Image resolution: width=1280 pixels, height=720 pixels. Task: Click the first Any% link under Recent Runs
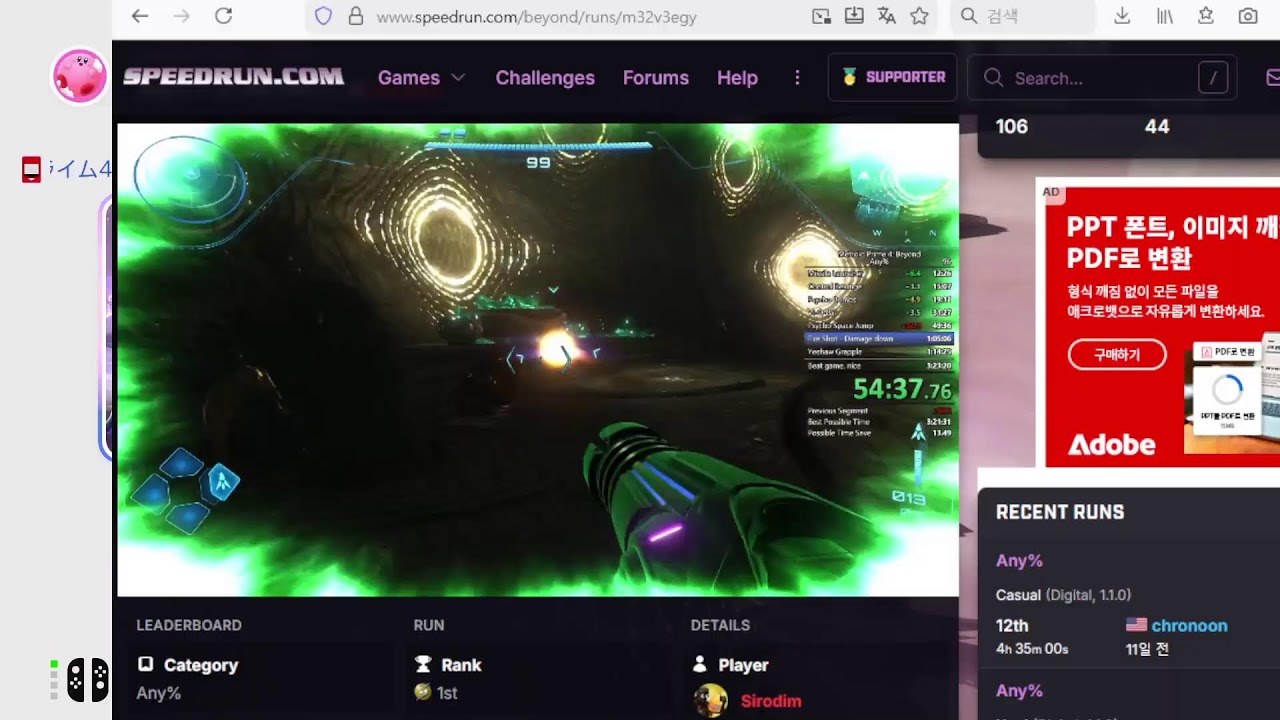pos(1019,561)
